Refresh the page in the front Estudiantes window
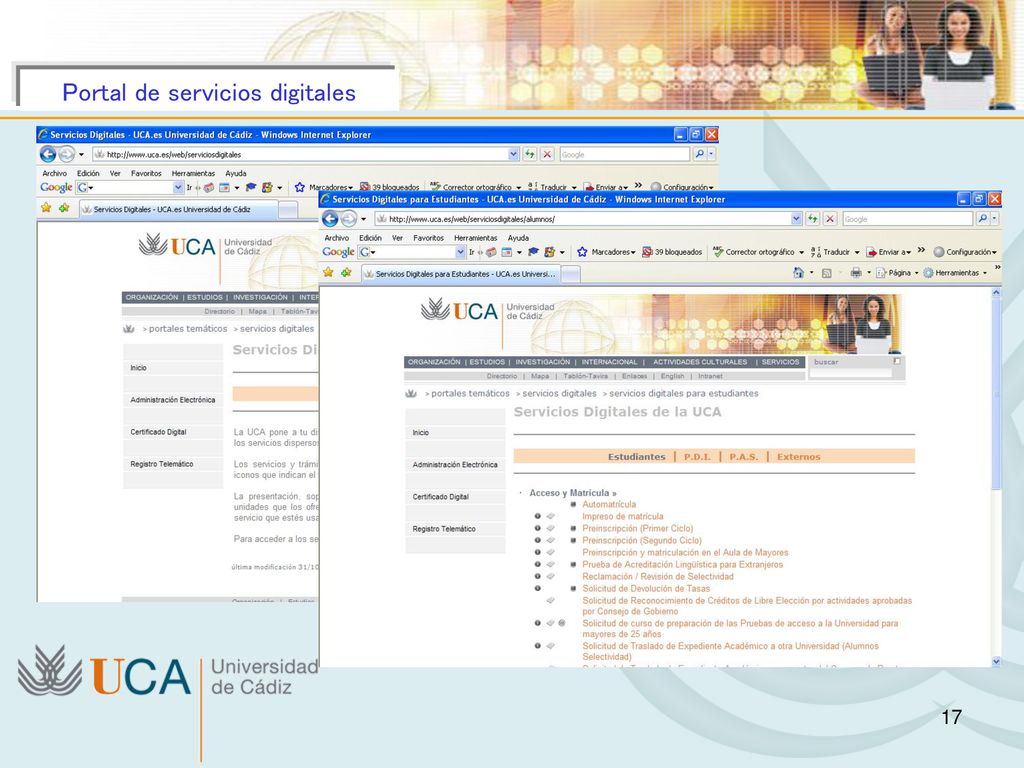 pyautogui.click(x=812, y=219)
